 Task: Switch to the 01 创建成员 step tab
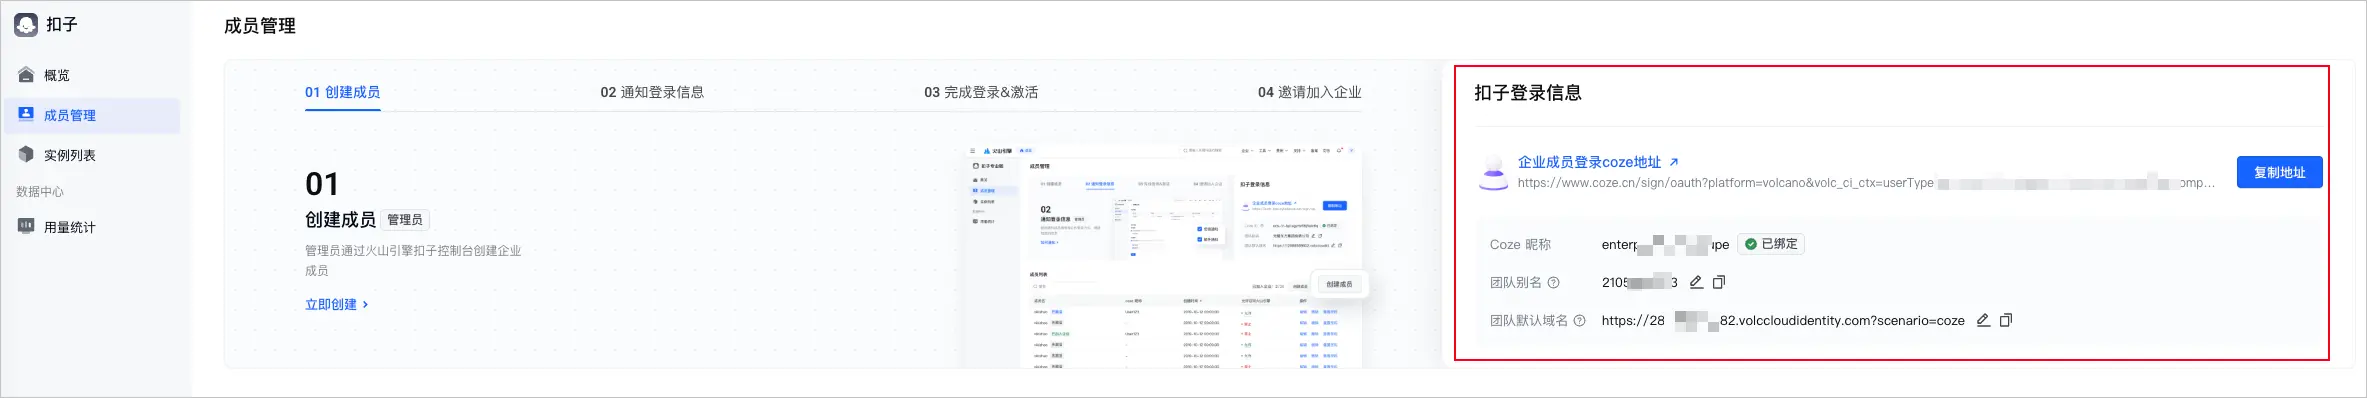coord(342,92)
